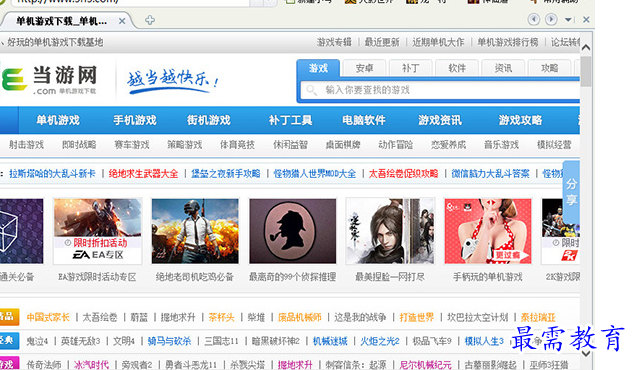This screenshot has width=633, height=370.
Task: Open the 策略游戏 category
Action: tap(184, 144)
